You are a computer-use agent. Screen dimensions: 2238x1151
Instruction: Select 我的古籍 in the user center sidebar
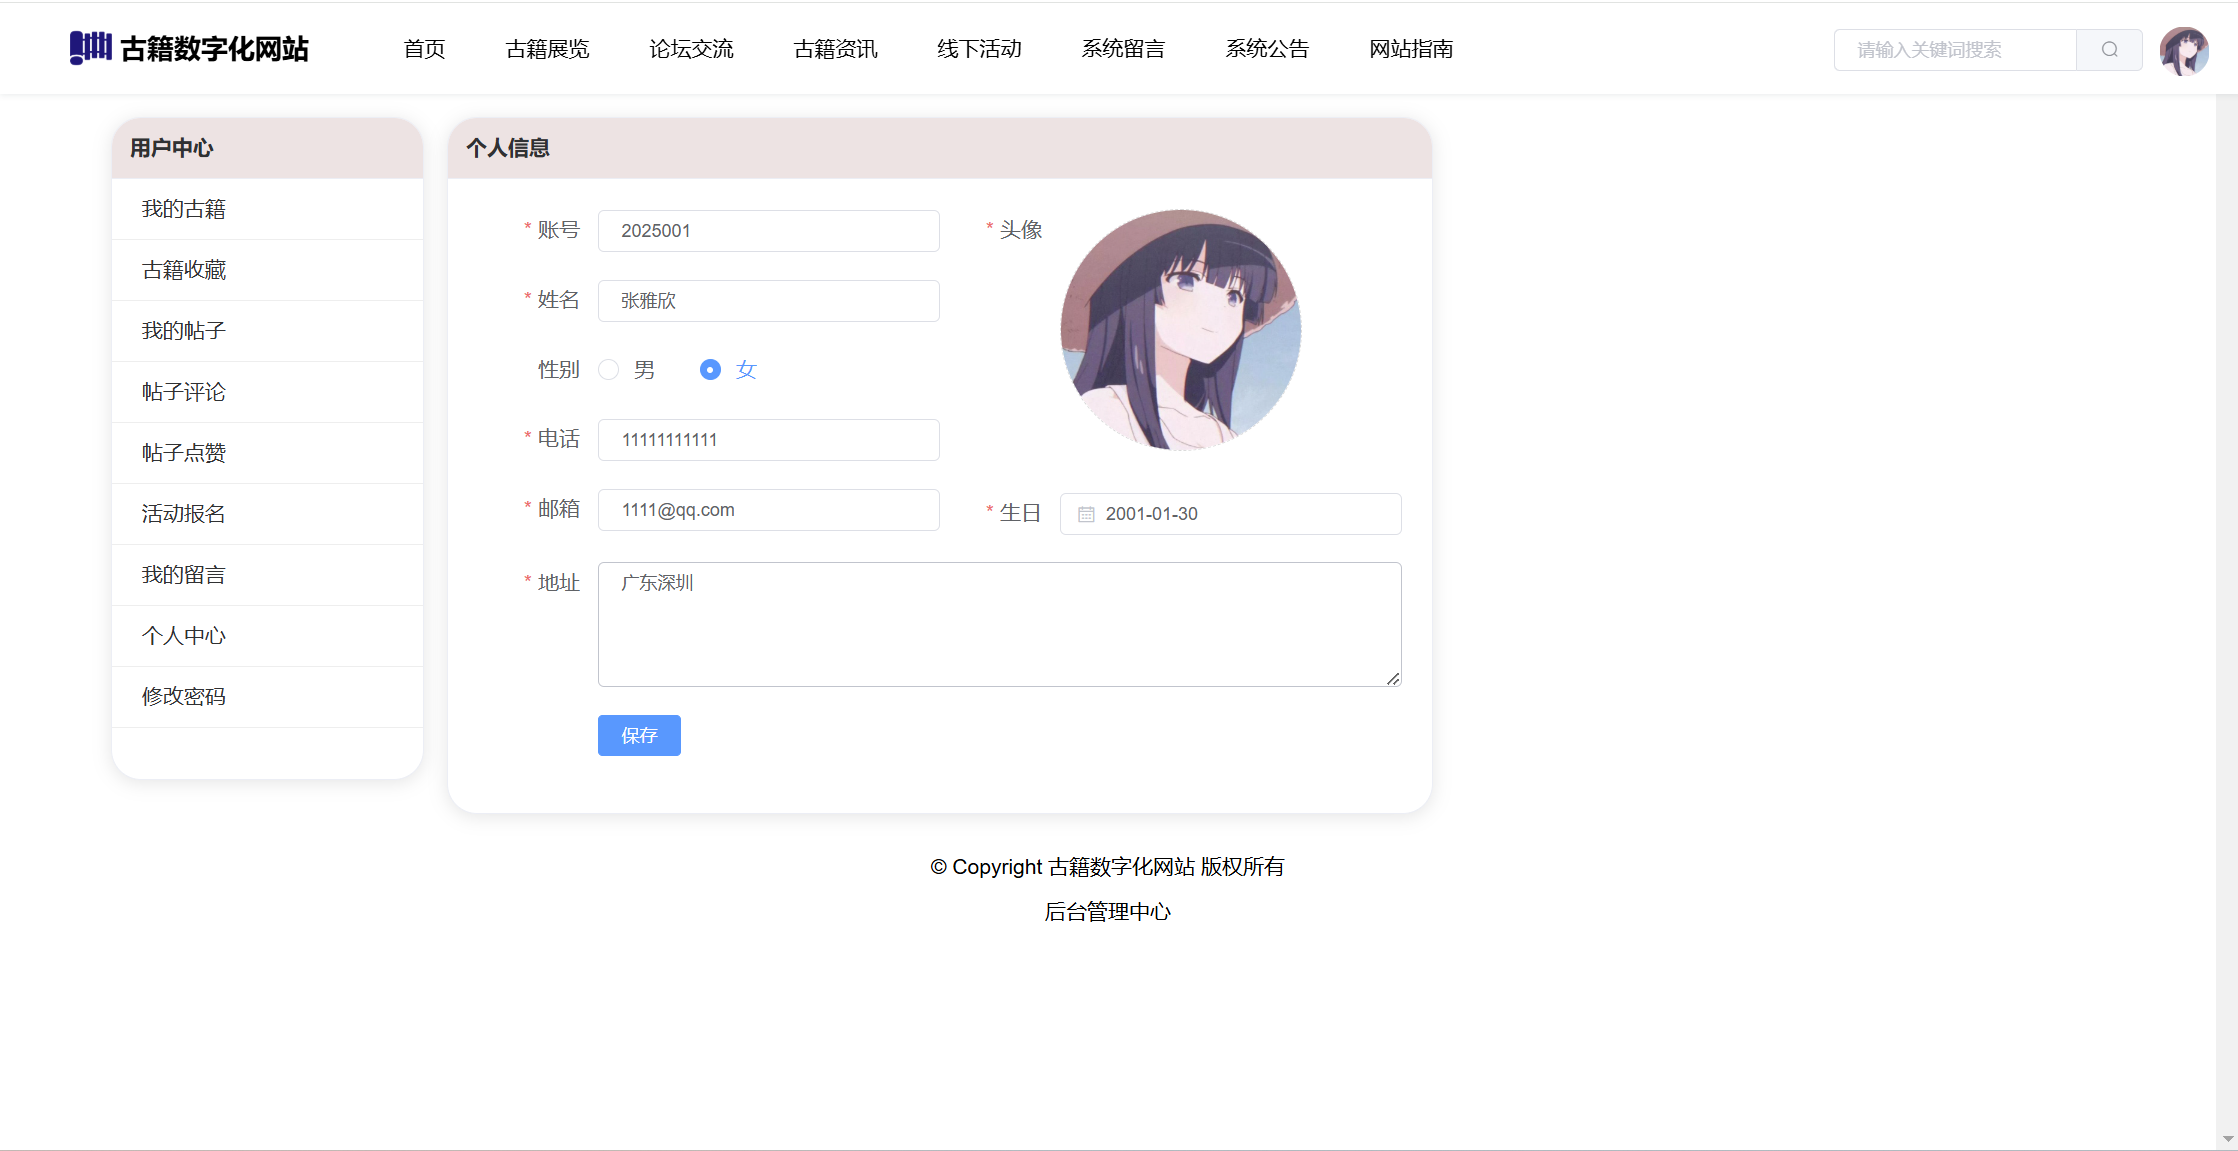click(x=184, y=209)
